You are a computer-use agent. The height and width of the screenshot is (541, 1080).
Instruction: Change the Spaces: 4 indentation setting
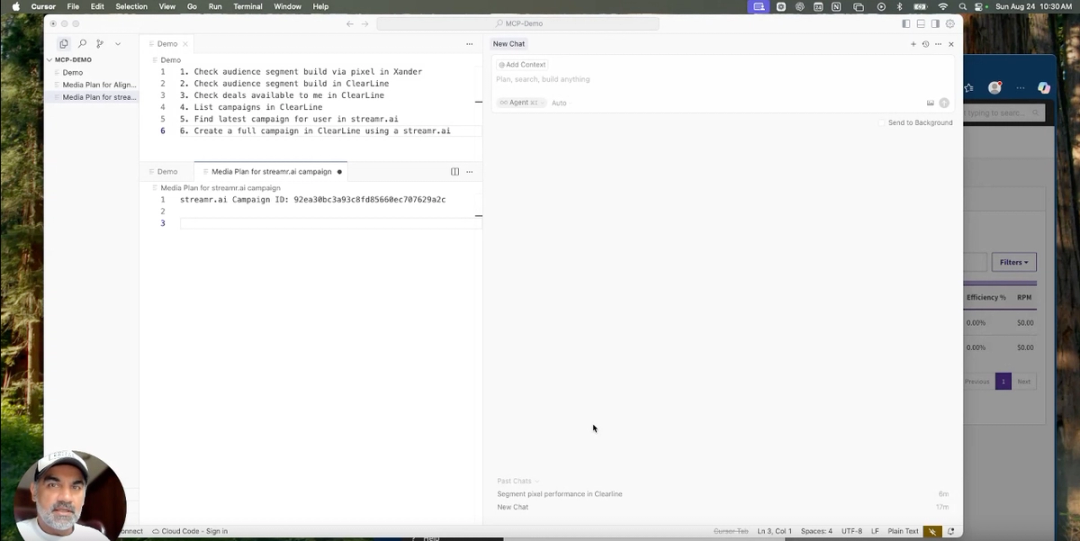click(816, 531)
